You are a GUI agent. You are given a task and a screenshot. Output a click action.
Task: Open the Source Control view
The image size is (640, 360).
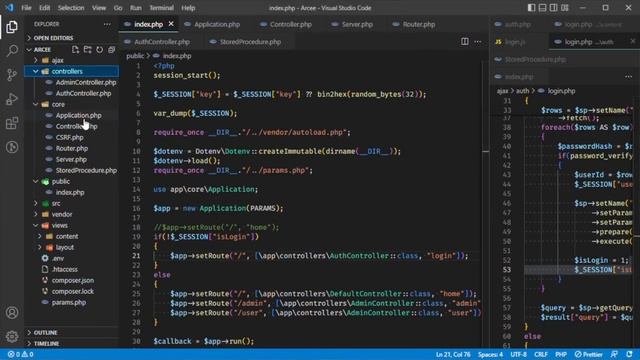coord(12,75)
